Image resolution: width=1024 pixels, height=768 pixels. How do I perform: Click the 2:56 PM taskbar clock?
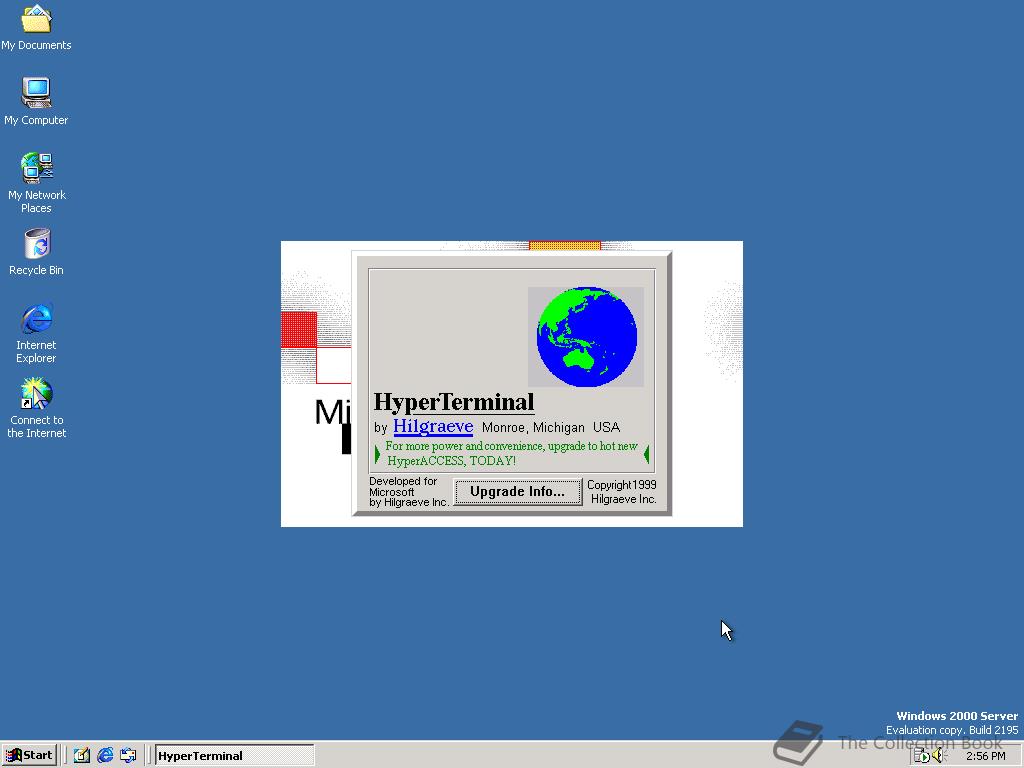pyautogui.click(x=985, y=756)
